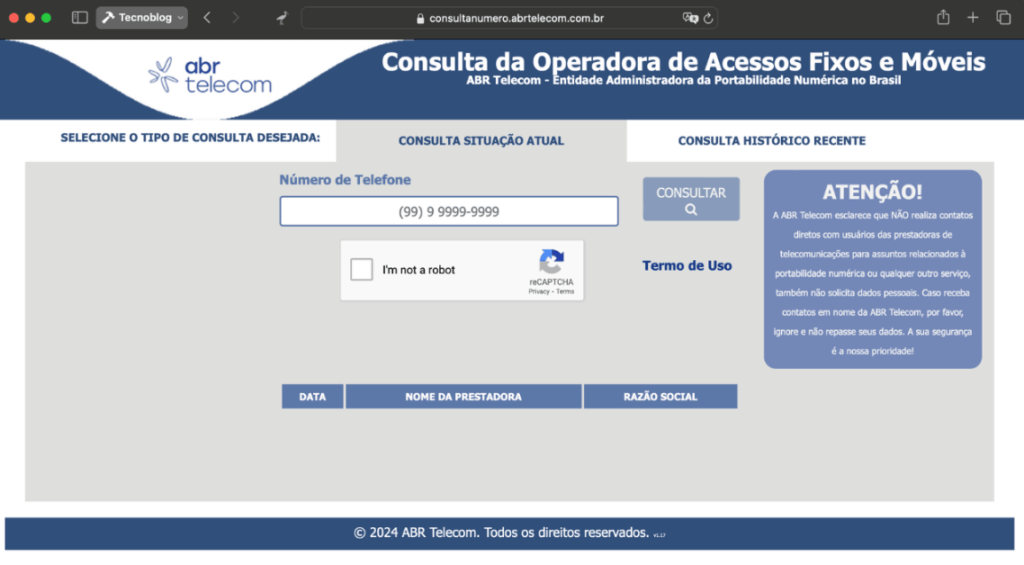1024x565 pixels.
Task: Click the NOME DA PRESTADORA column header
Action: click(x=463, y=396)
